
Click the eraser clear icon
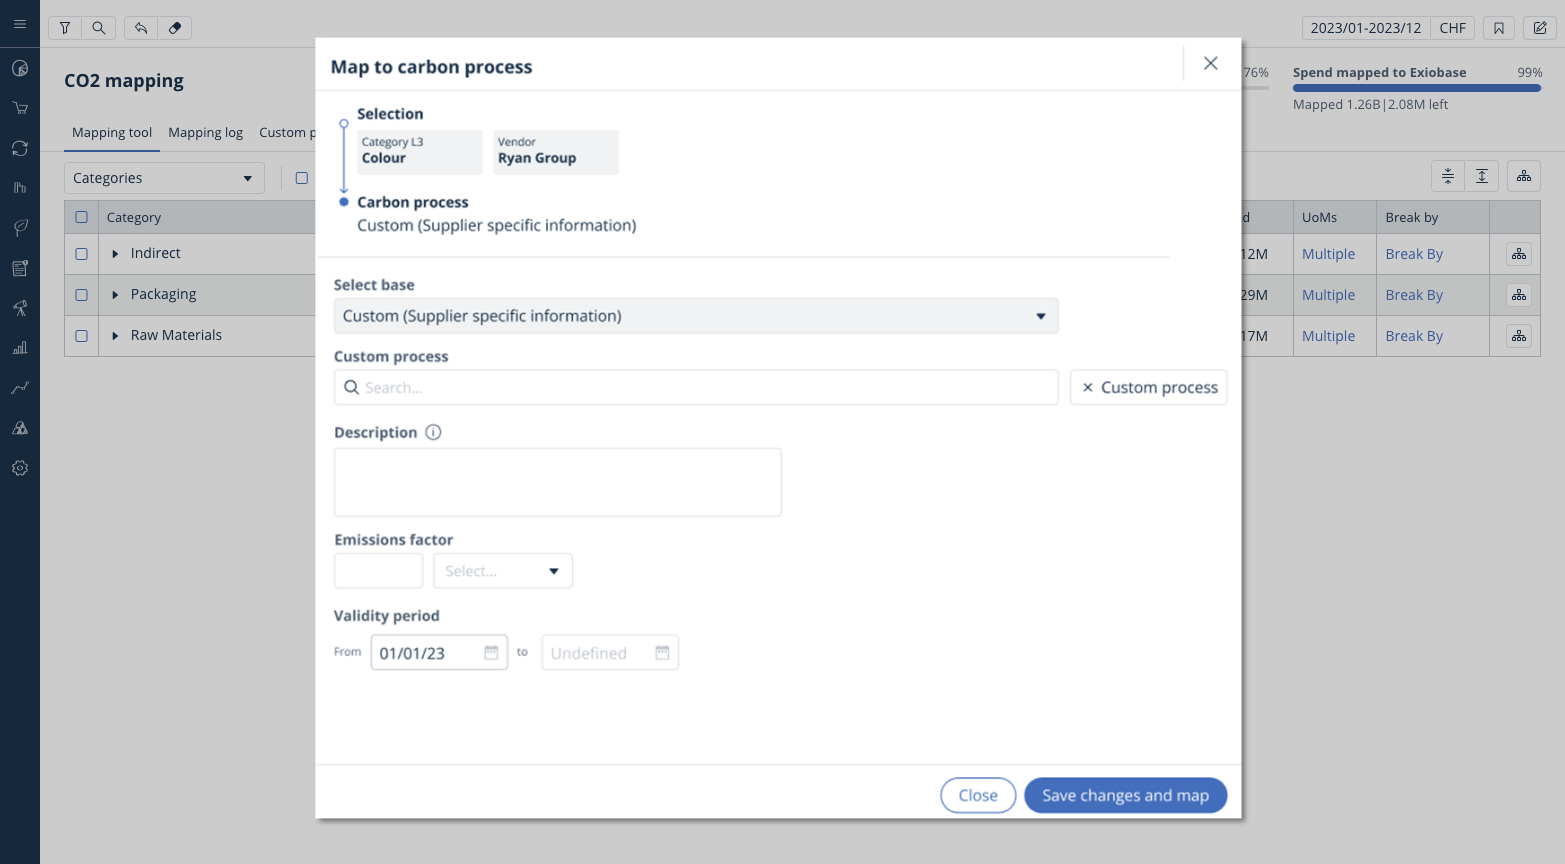[x=175, y=28]
